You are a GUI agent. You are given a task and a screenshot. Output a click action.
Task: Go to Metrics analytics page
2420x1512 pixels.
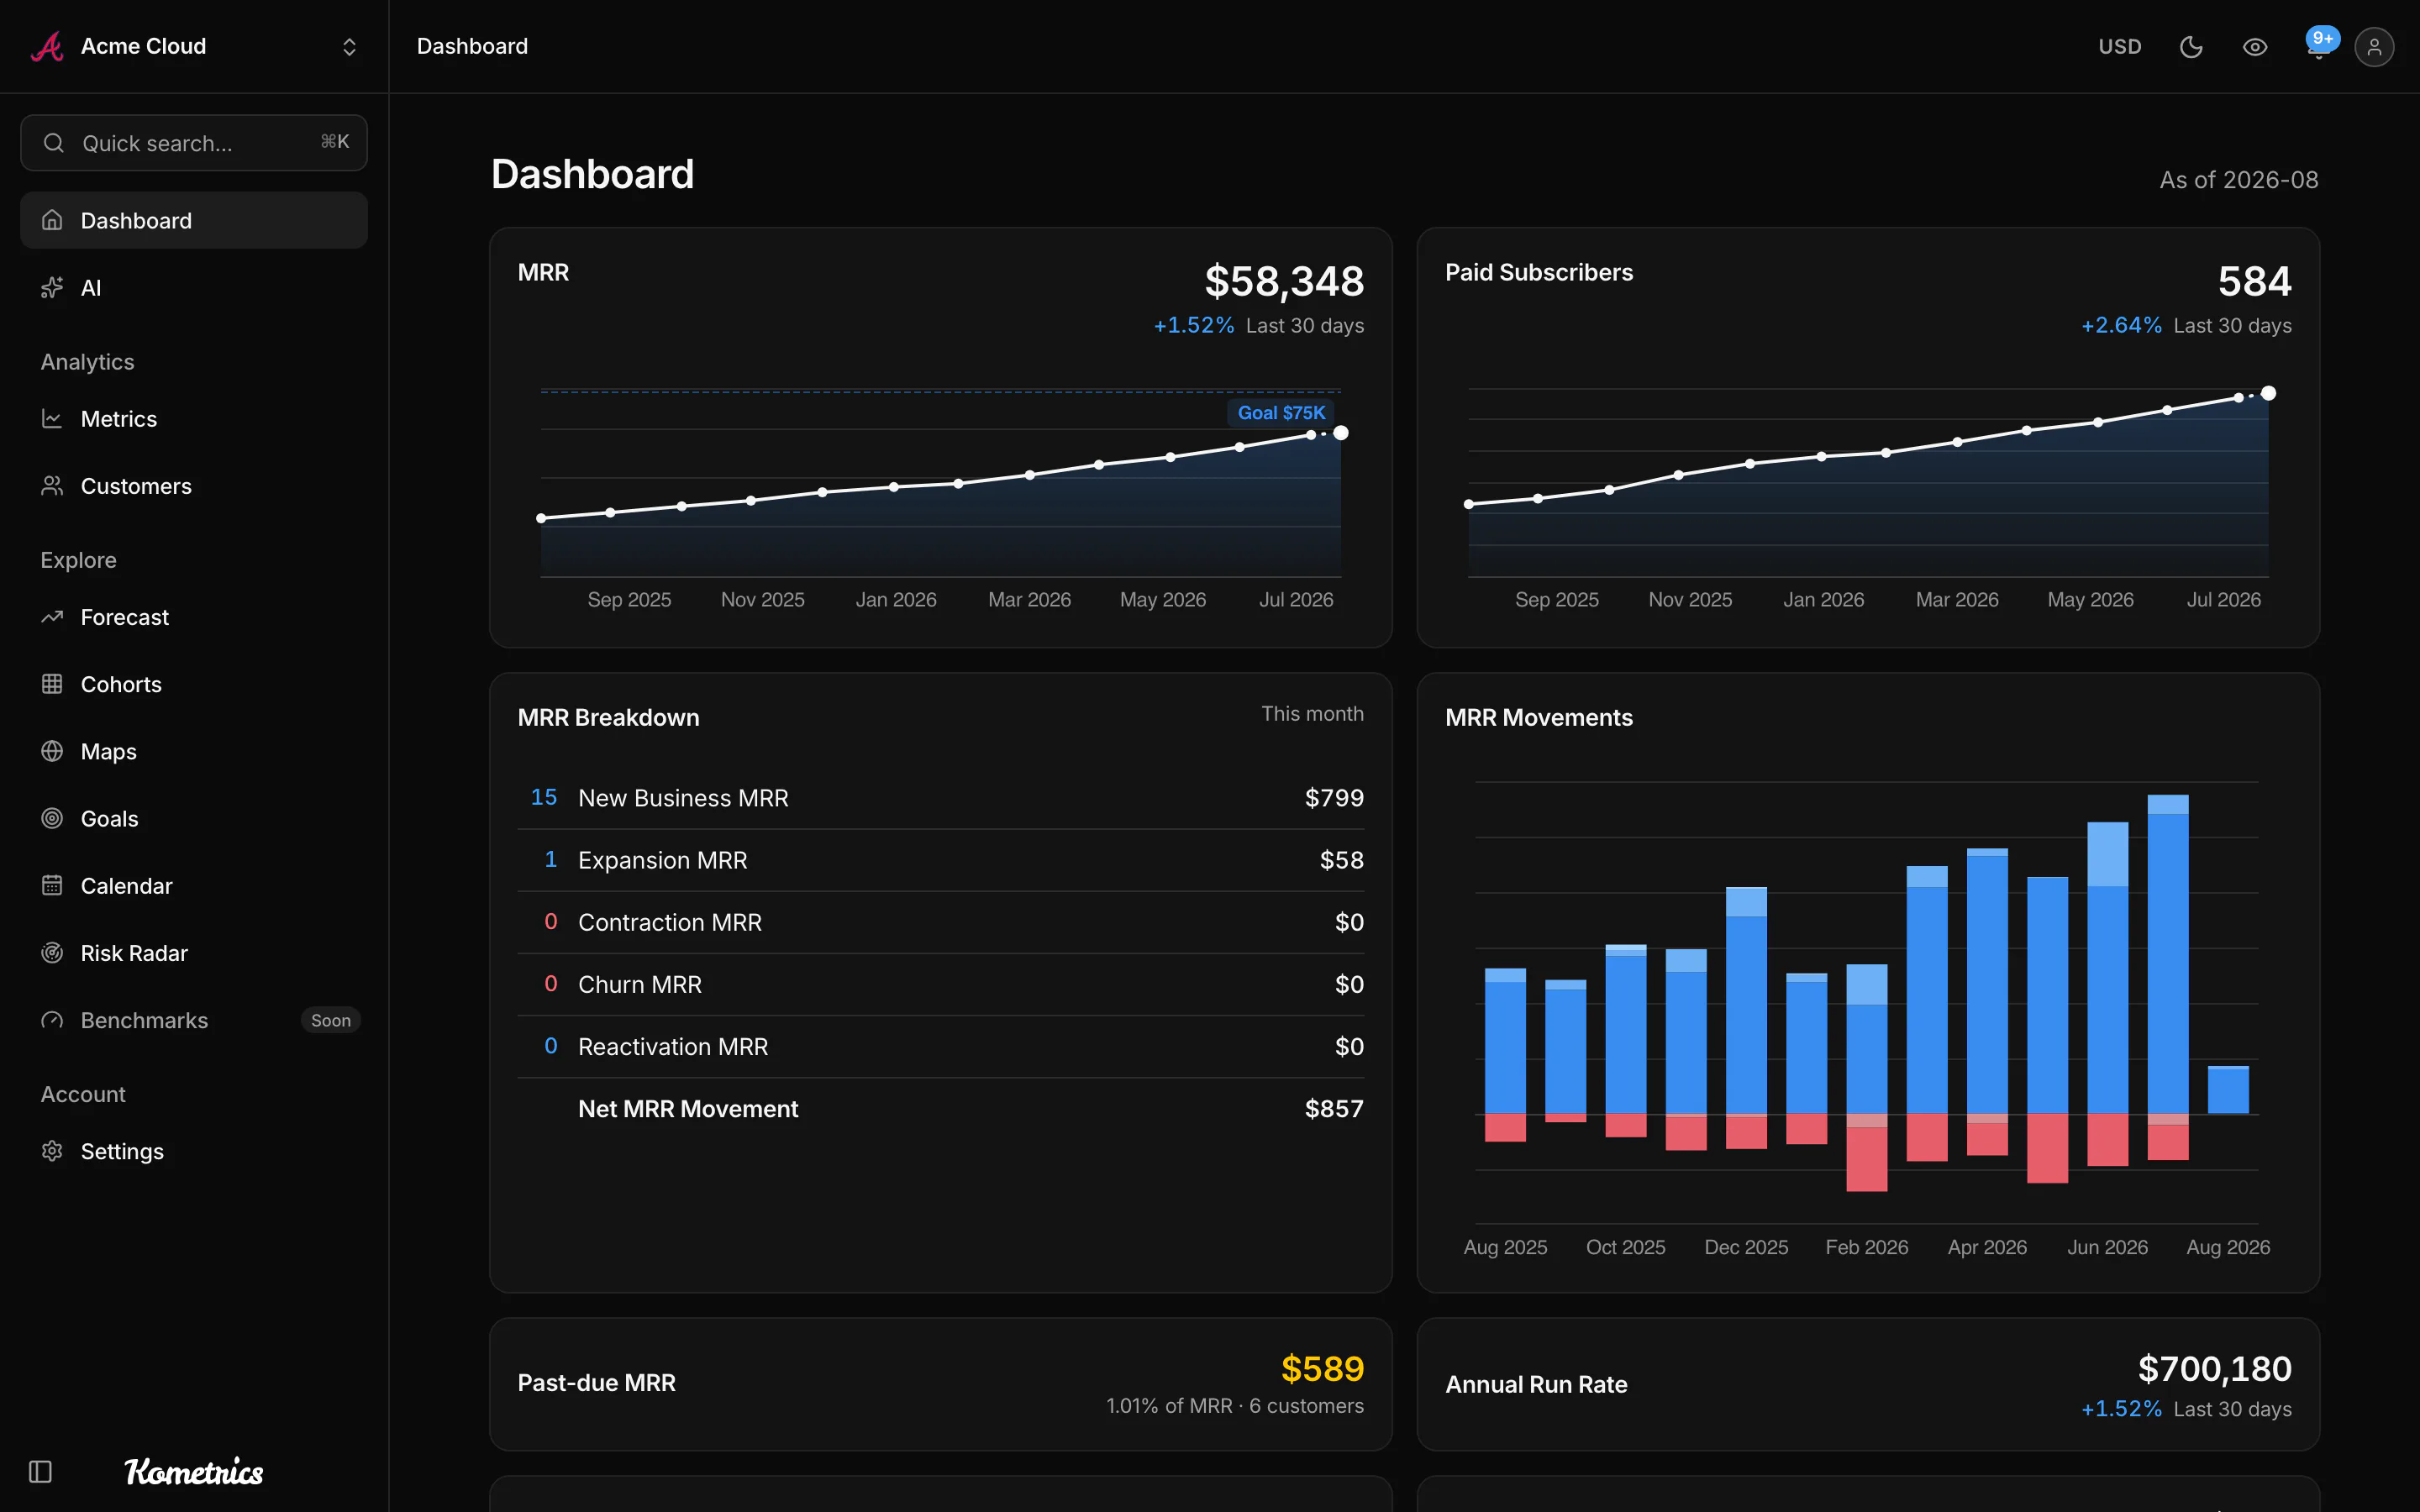pyautogui.click(x=194, y=419)
